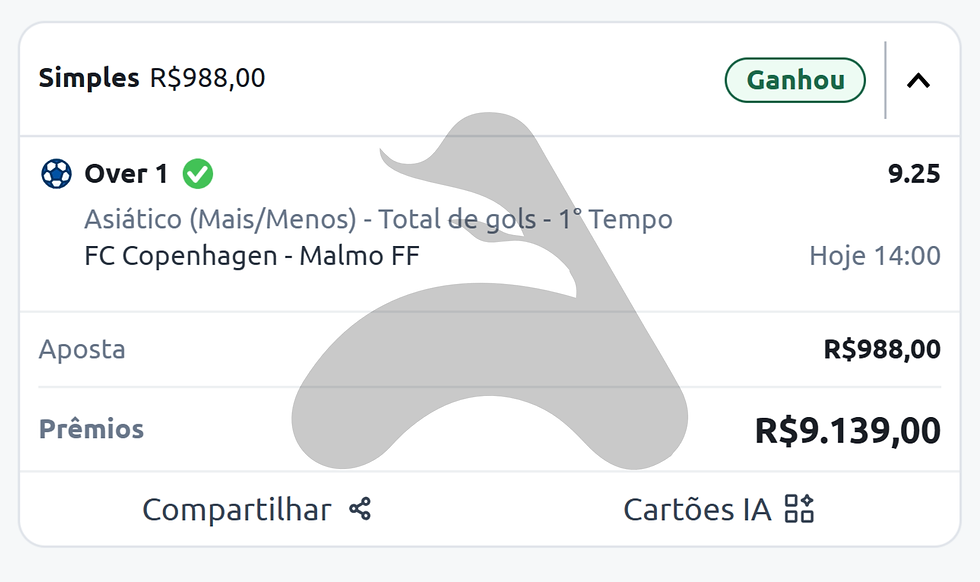The height and width of the screenshot is (582, 980).
Task: Open the Cartões IA option
Action: (719, 509)
